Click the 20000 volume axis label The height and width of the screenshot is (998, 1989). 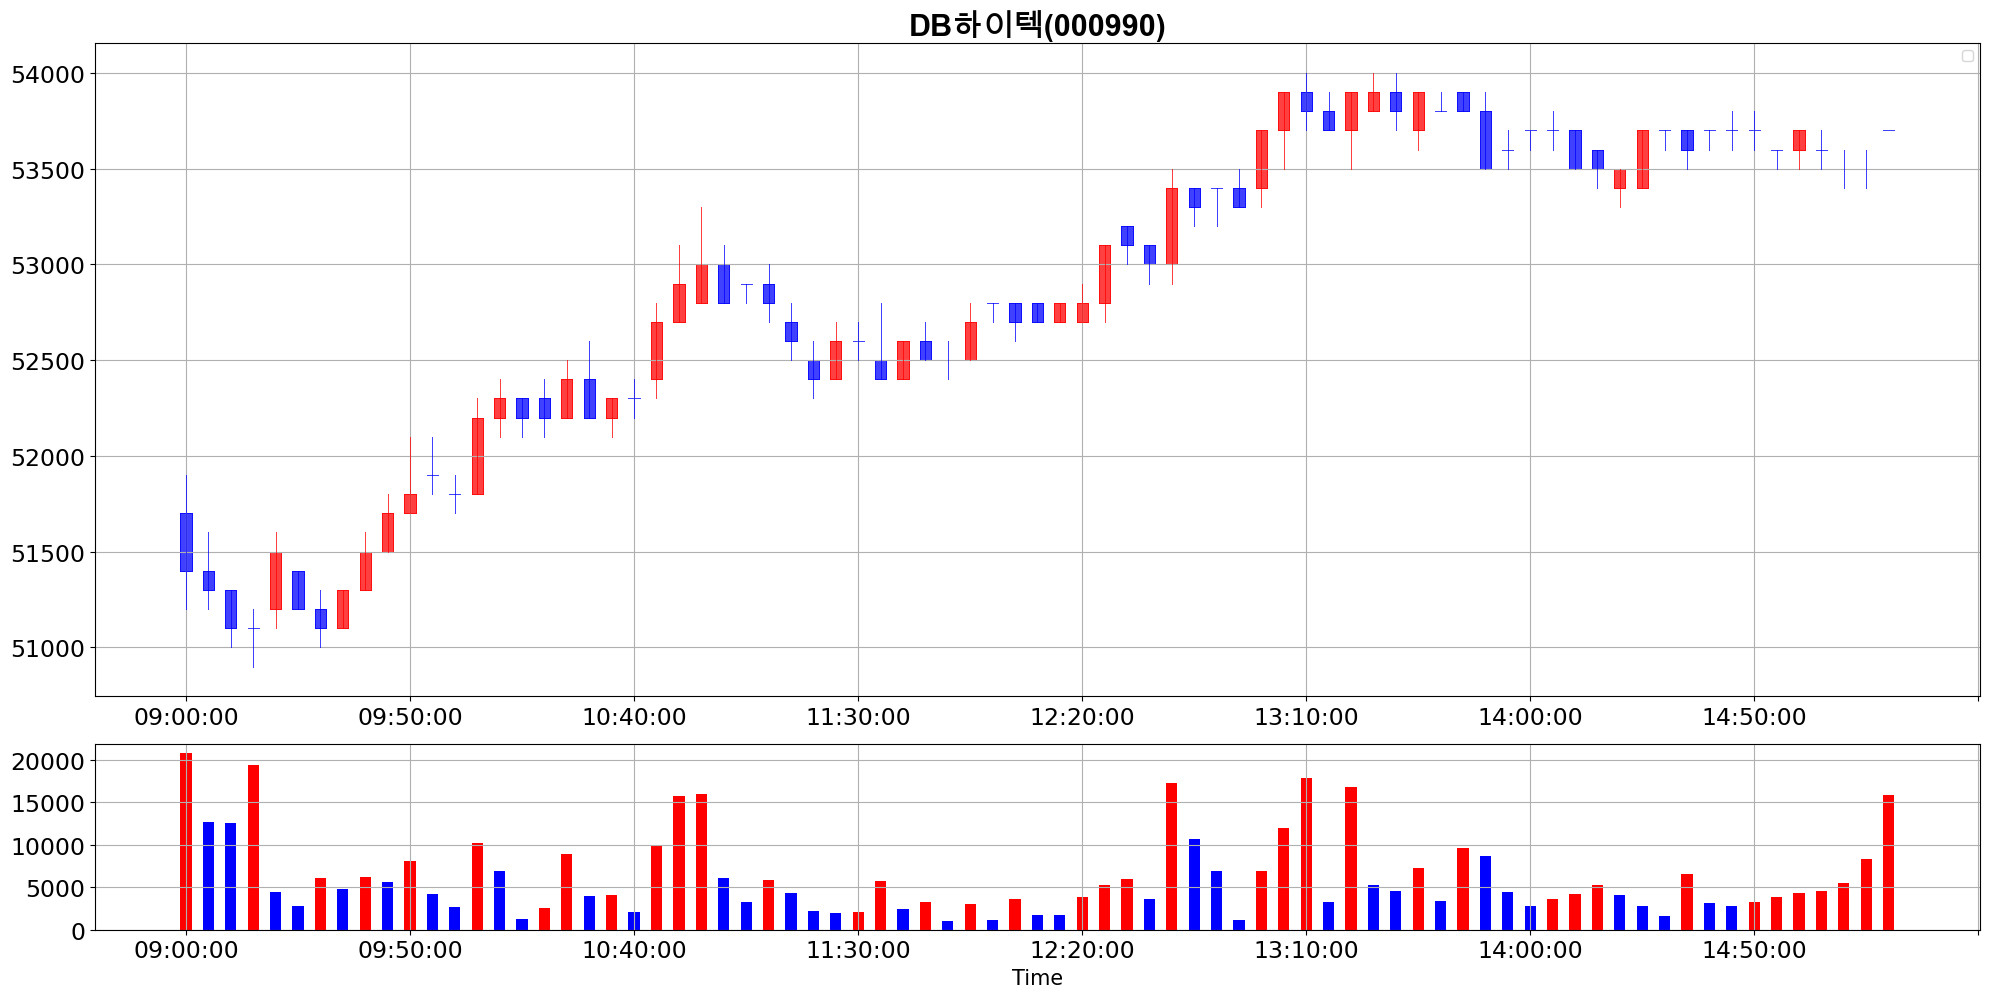[x=47, y=761]
